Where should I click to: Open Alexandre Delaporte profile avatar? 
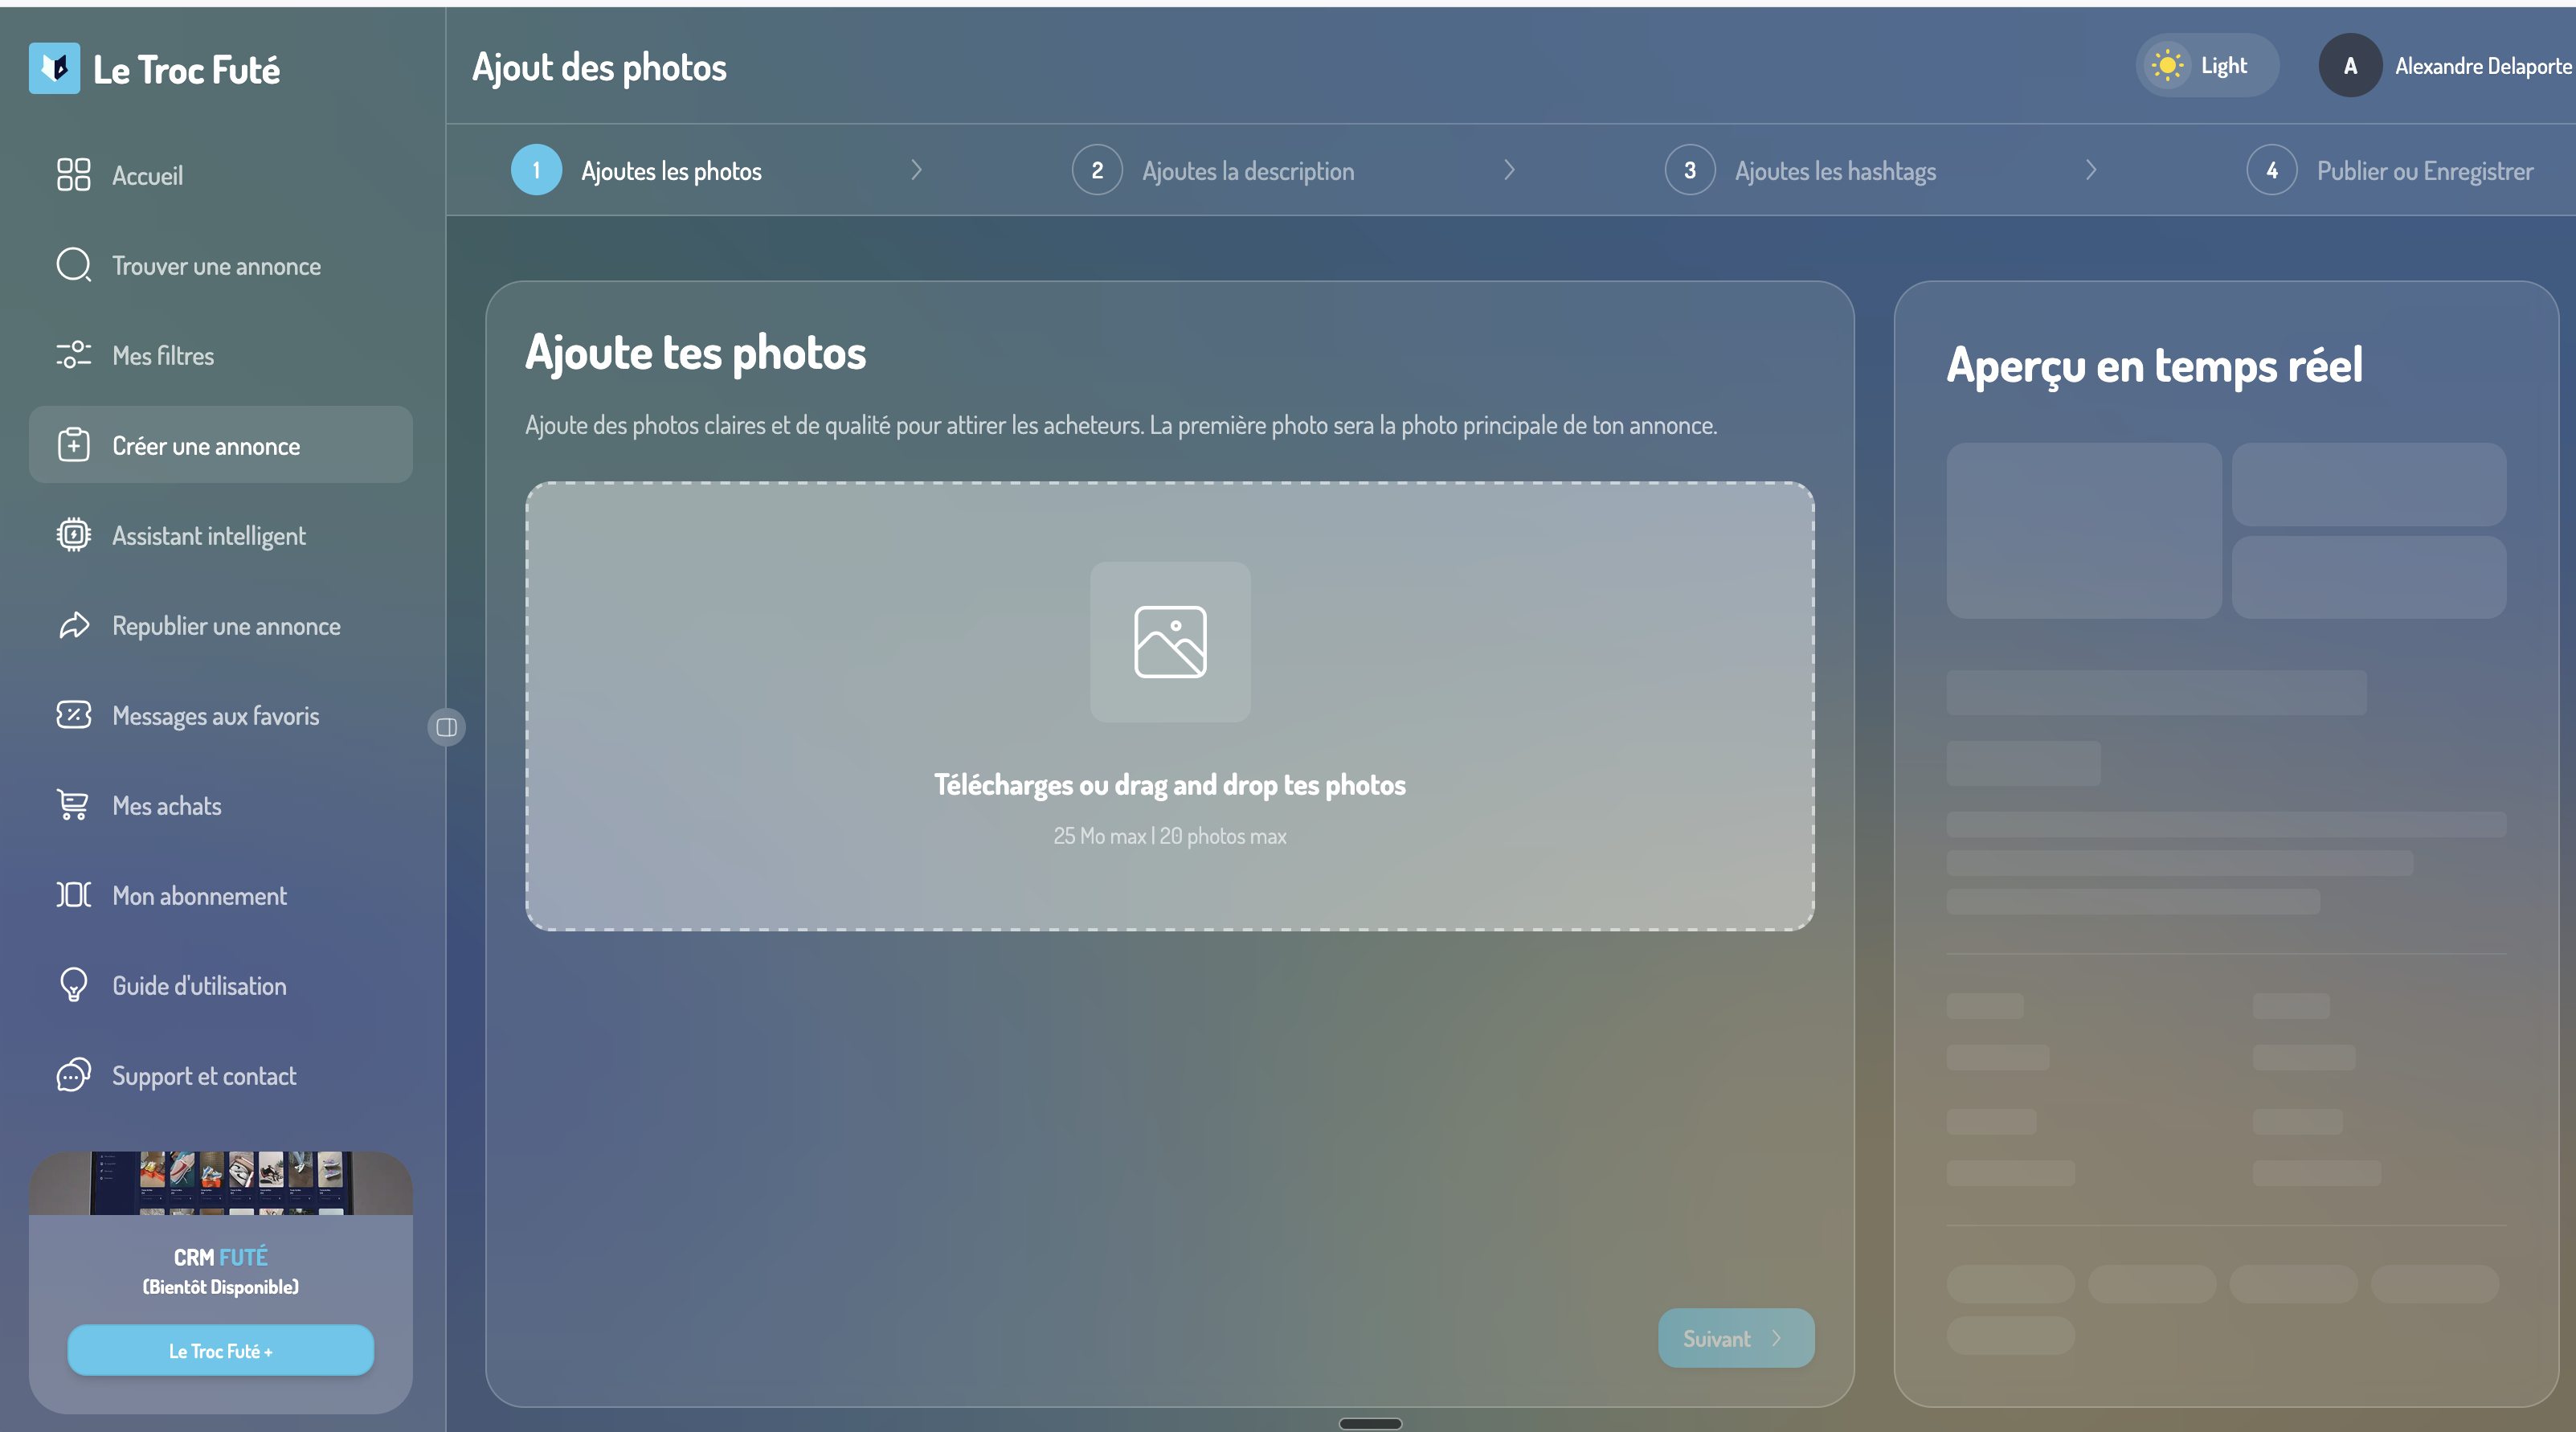(2350, 66)
